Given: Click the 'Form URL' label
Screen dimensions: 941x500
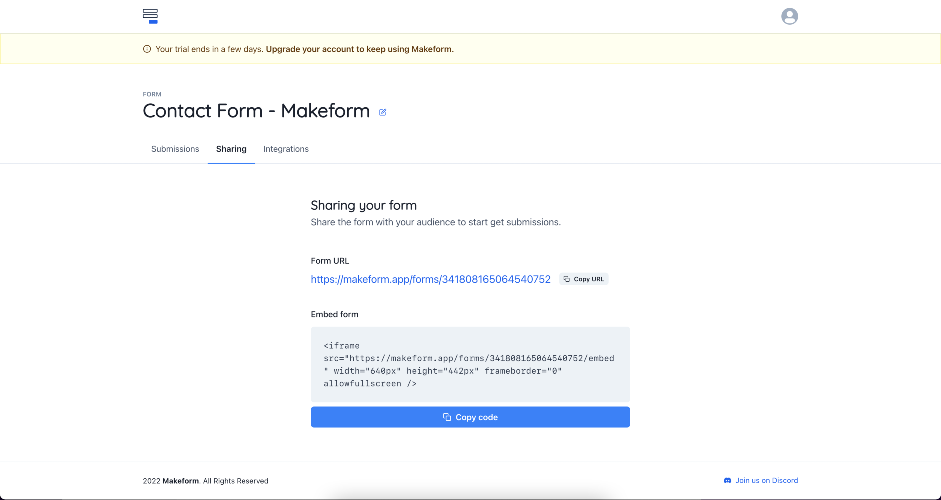Looking at the screenshot, I should tap(329, 261).
